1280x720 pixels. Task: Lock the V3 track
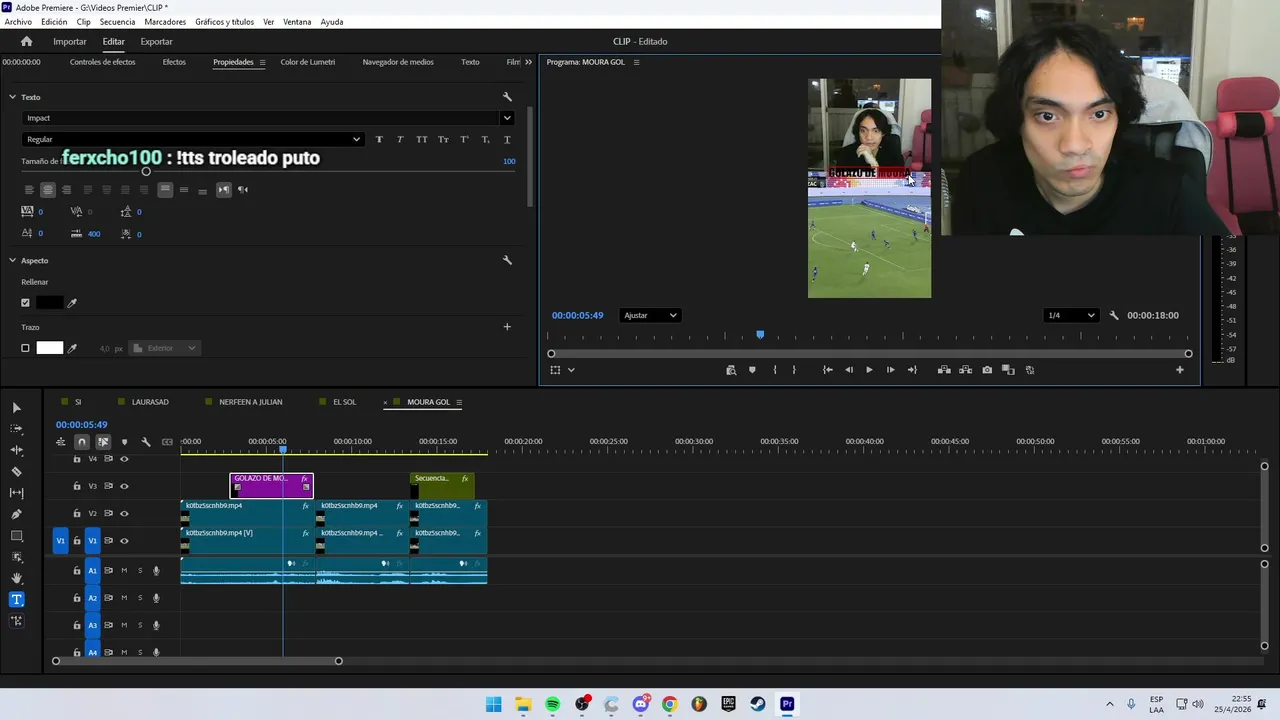pyautogui.click(x=77, y=486)
